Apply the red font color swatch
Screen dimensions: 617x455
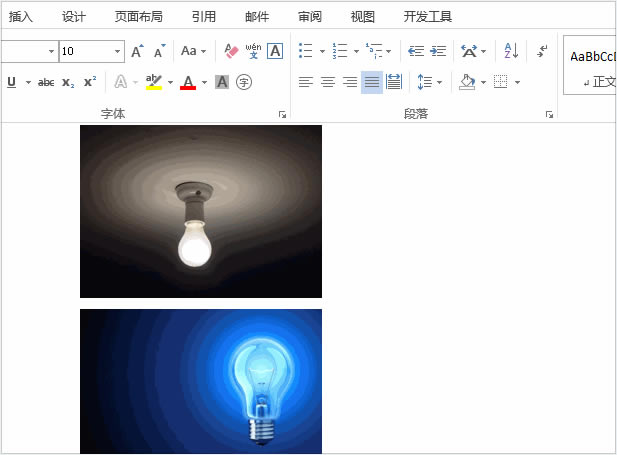click(x=188, y=82)
